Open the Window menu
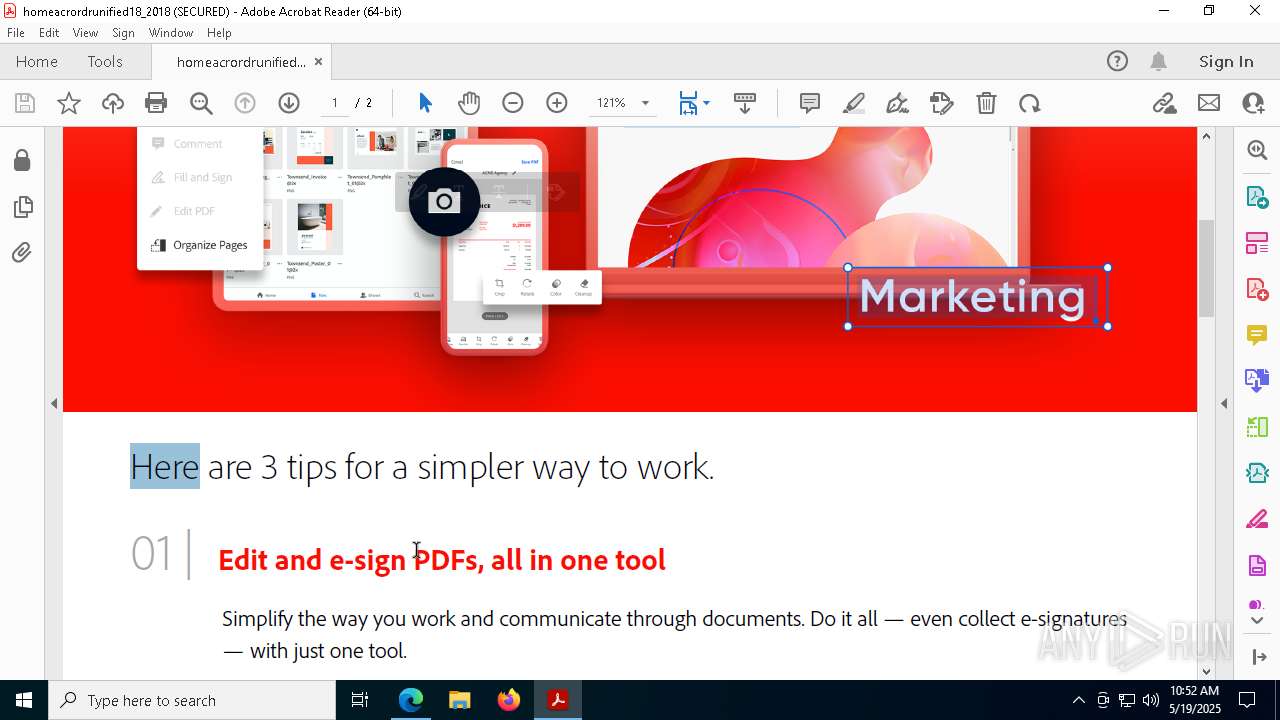 [171, 33]
